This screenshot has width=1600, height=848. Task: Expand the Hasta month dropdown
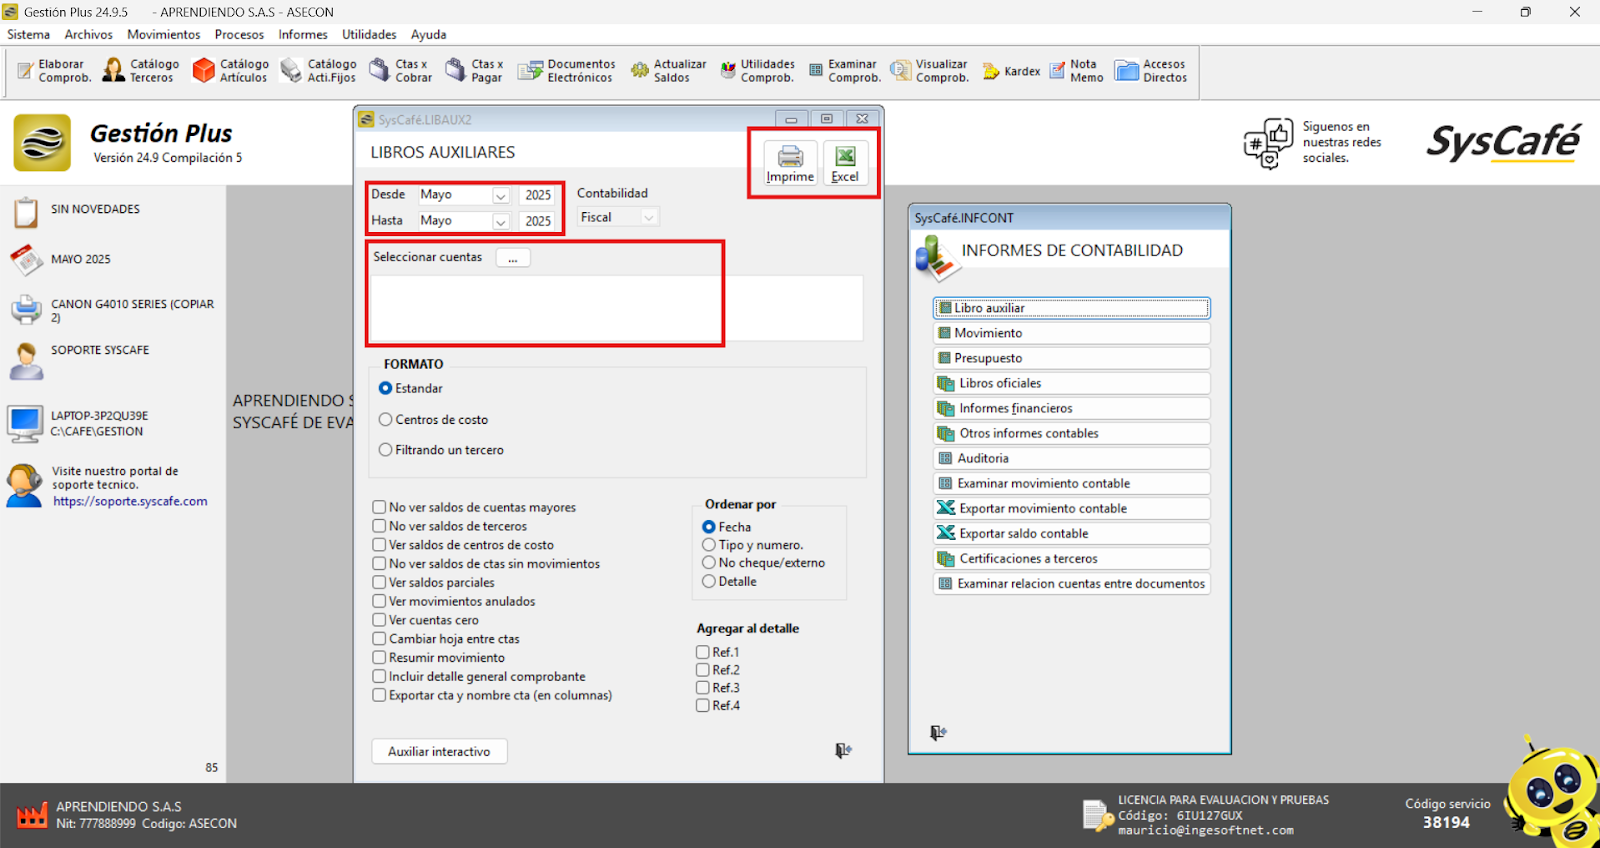(x=501, y=222)
